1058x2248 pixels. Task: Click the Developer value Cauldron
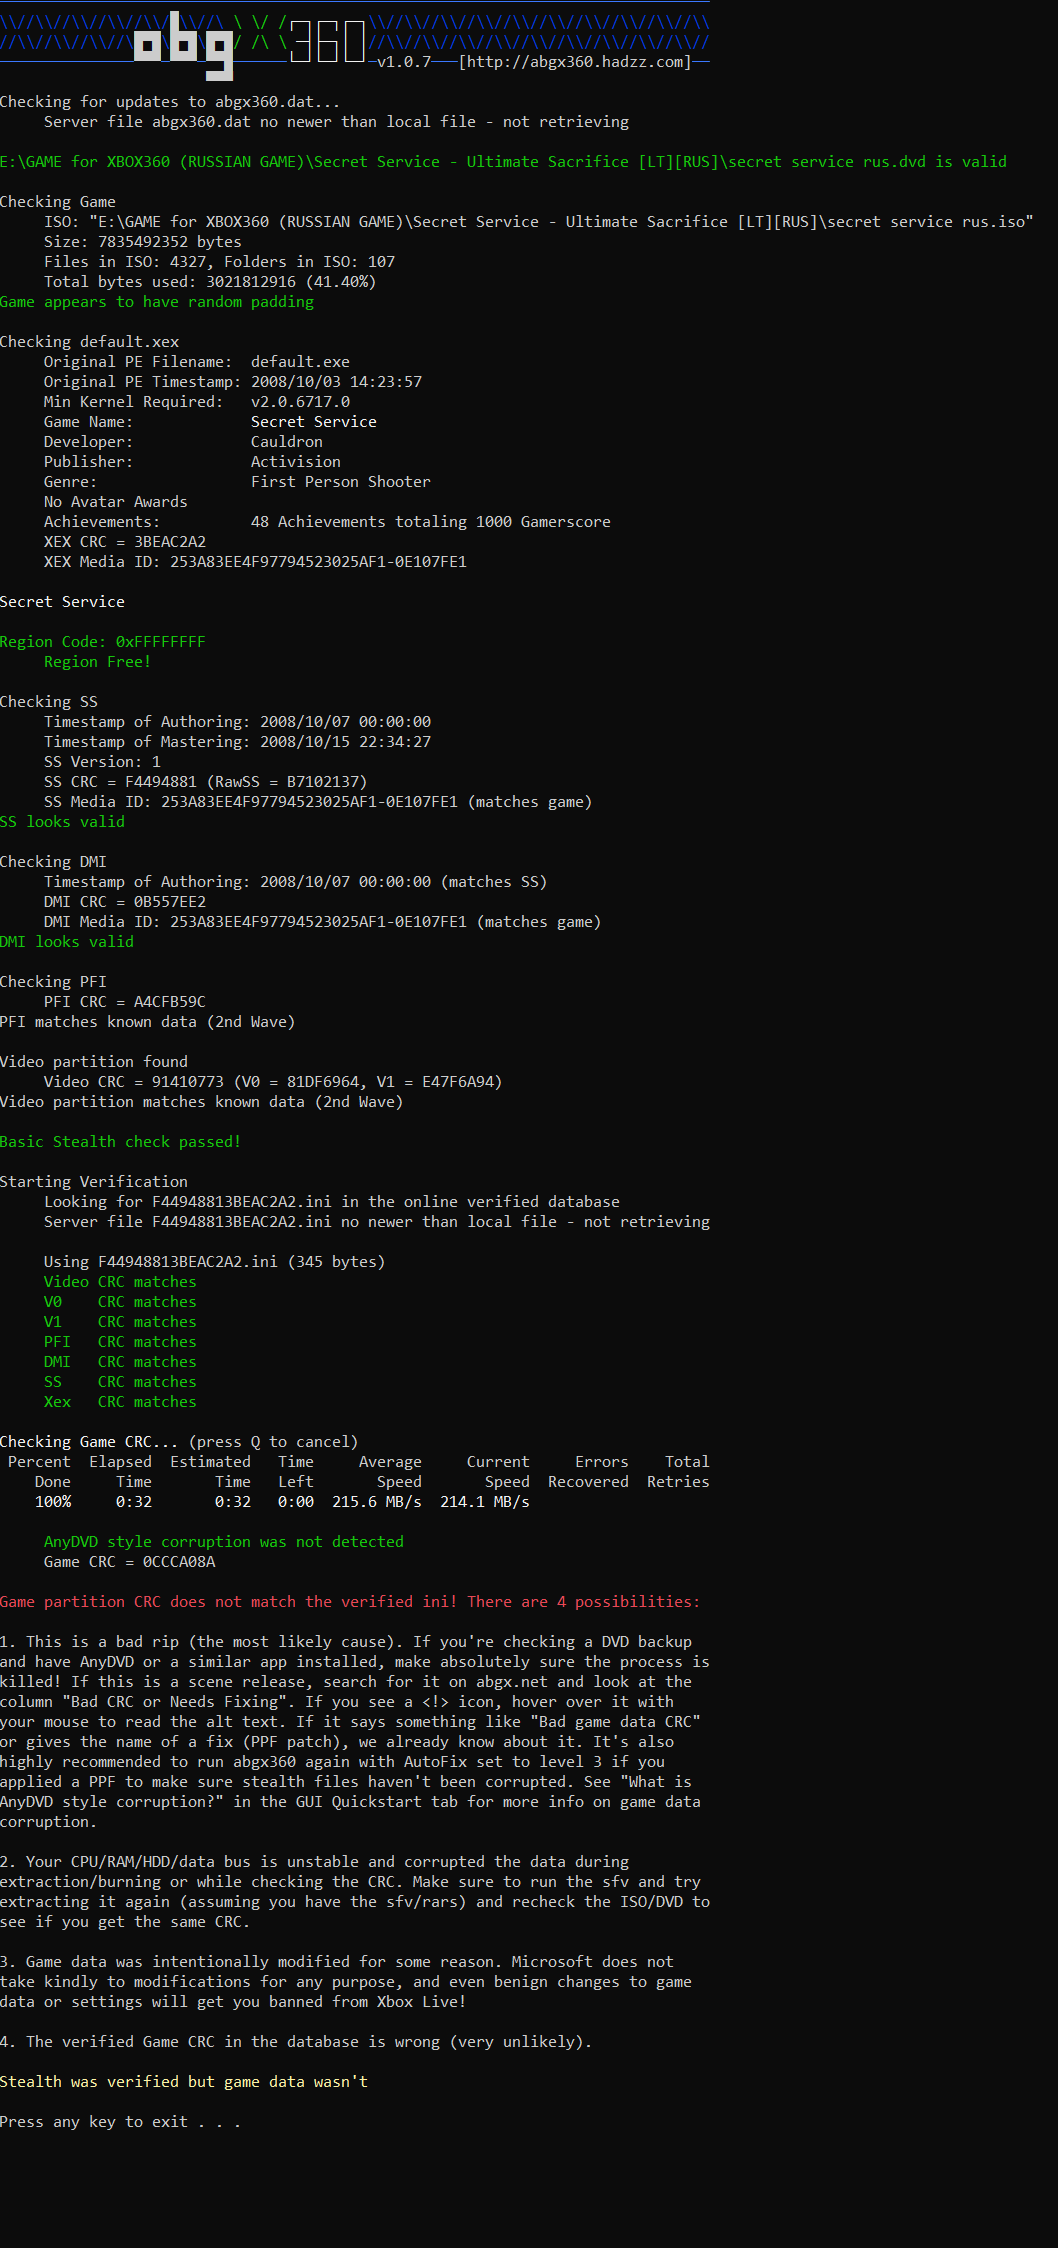click(287, 442)
